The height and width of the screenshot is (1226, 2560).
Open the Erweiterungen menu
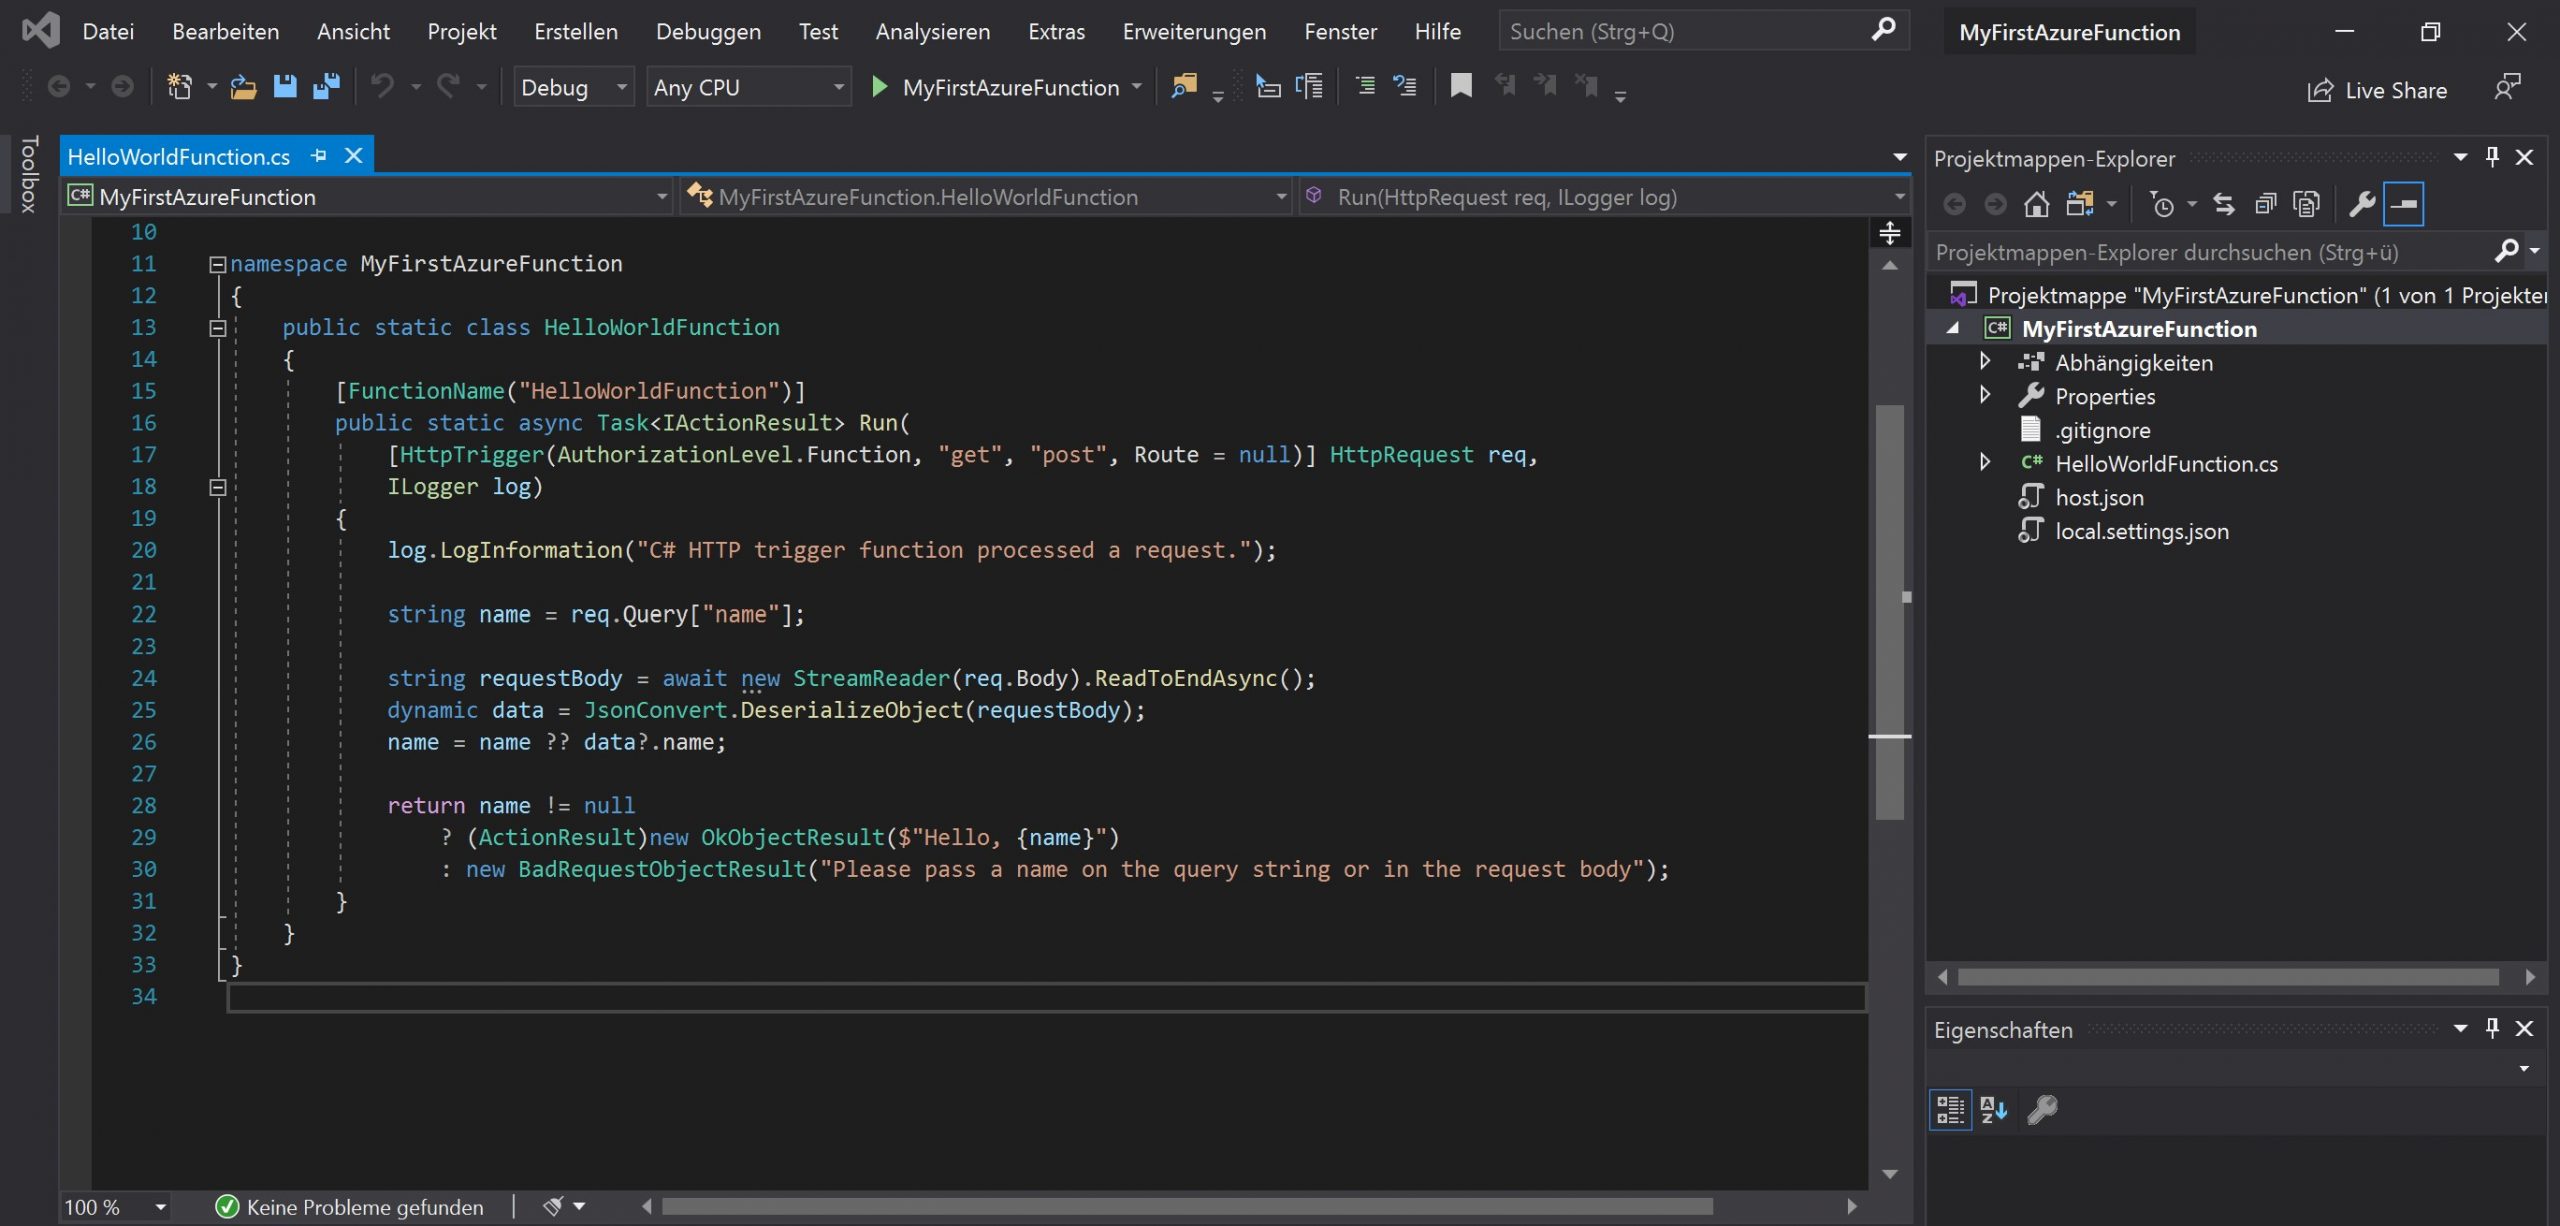pyautogui.click(x=1193, y=31)
